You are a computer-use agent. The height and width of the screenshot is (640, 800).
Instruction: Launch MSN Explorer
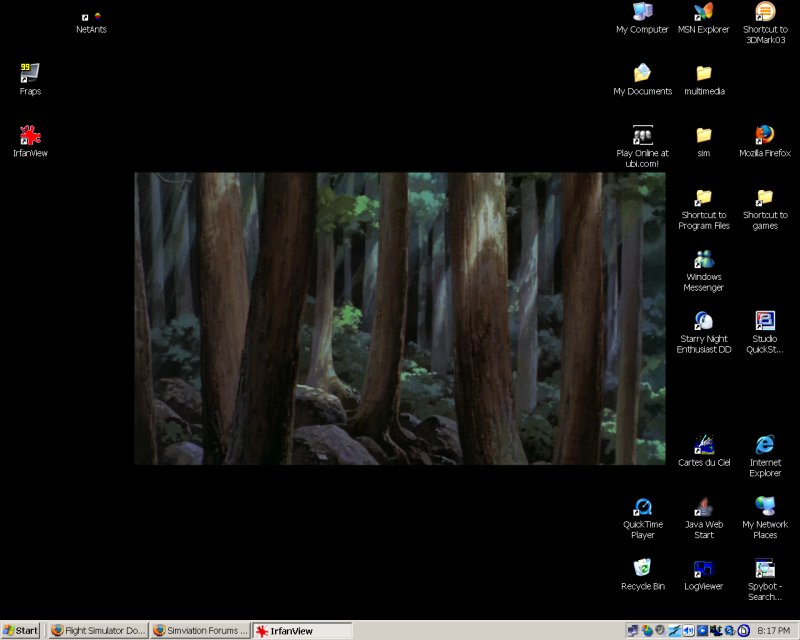(704, 13)
